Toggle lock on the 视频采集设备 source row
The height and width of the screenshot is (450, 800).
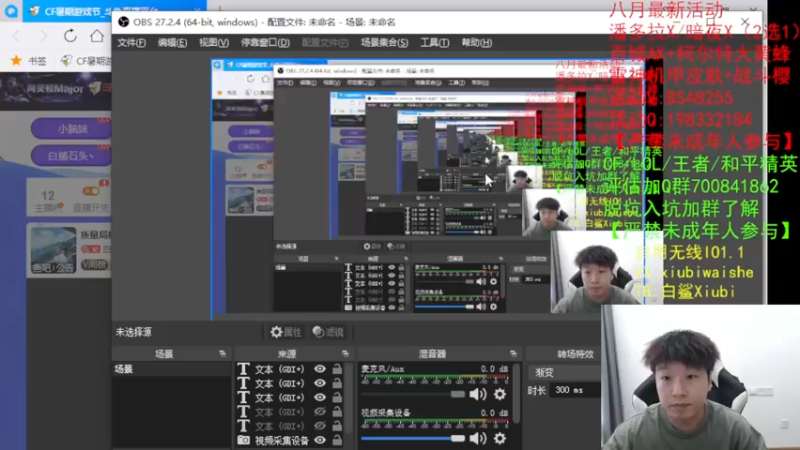point(337,440)
